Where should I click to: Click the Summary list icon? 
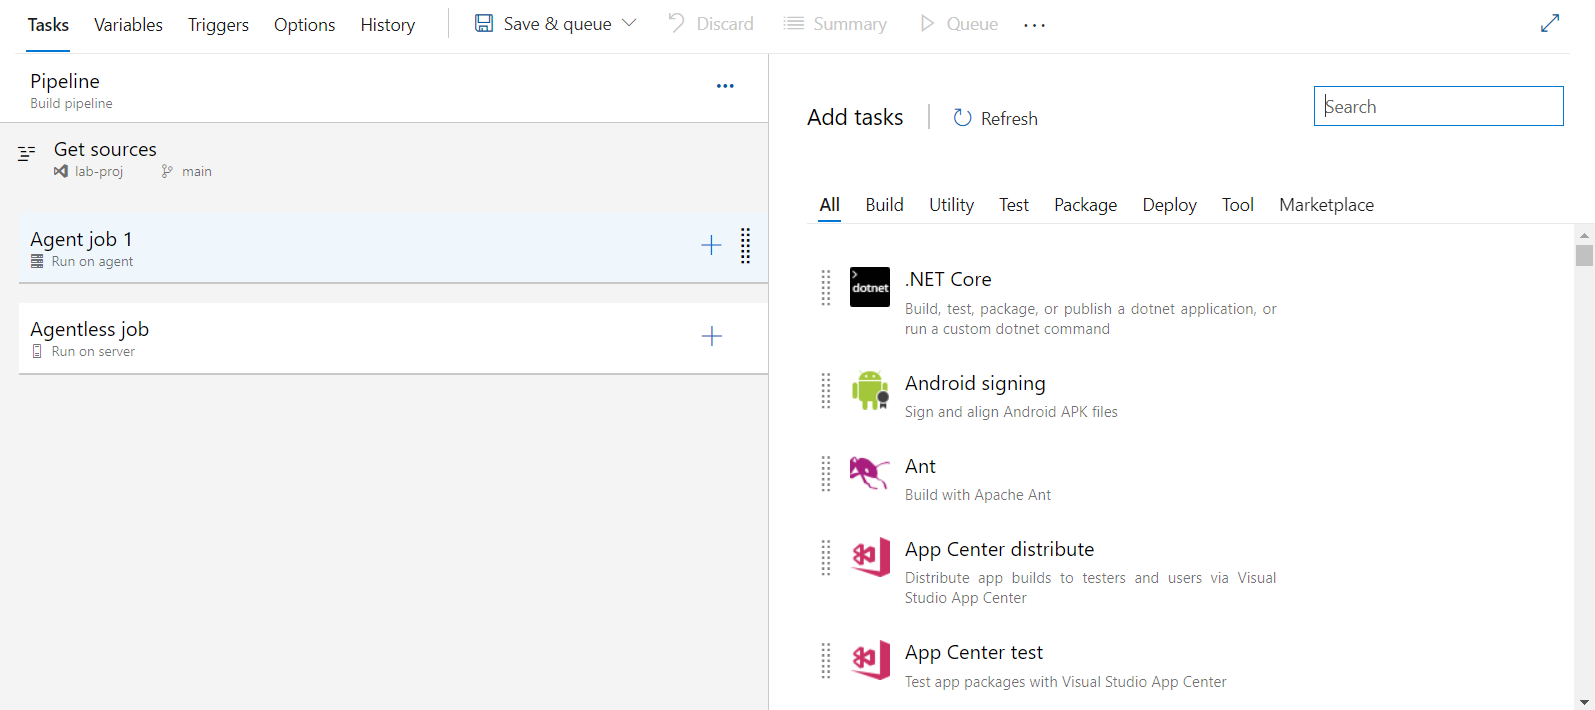[x=794, y=23]
